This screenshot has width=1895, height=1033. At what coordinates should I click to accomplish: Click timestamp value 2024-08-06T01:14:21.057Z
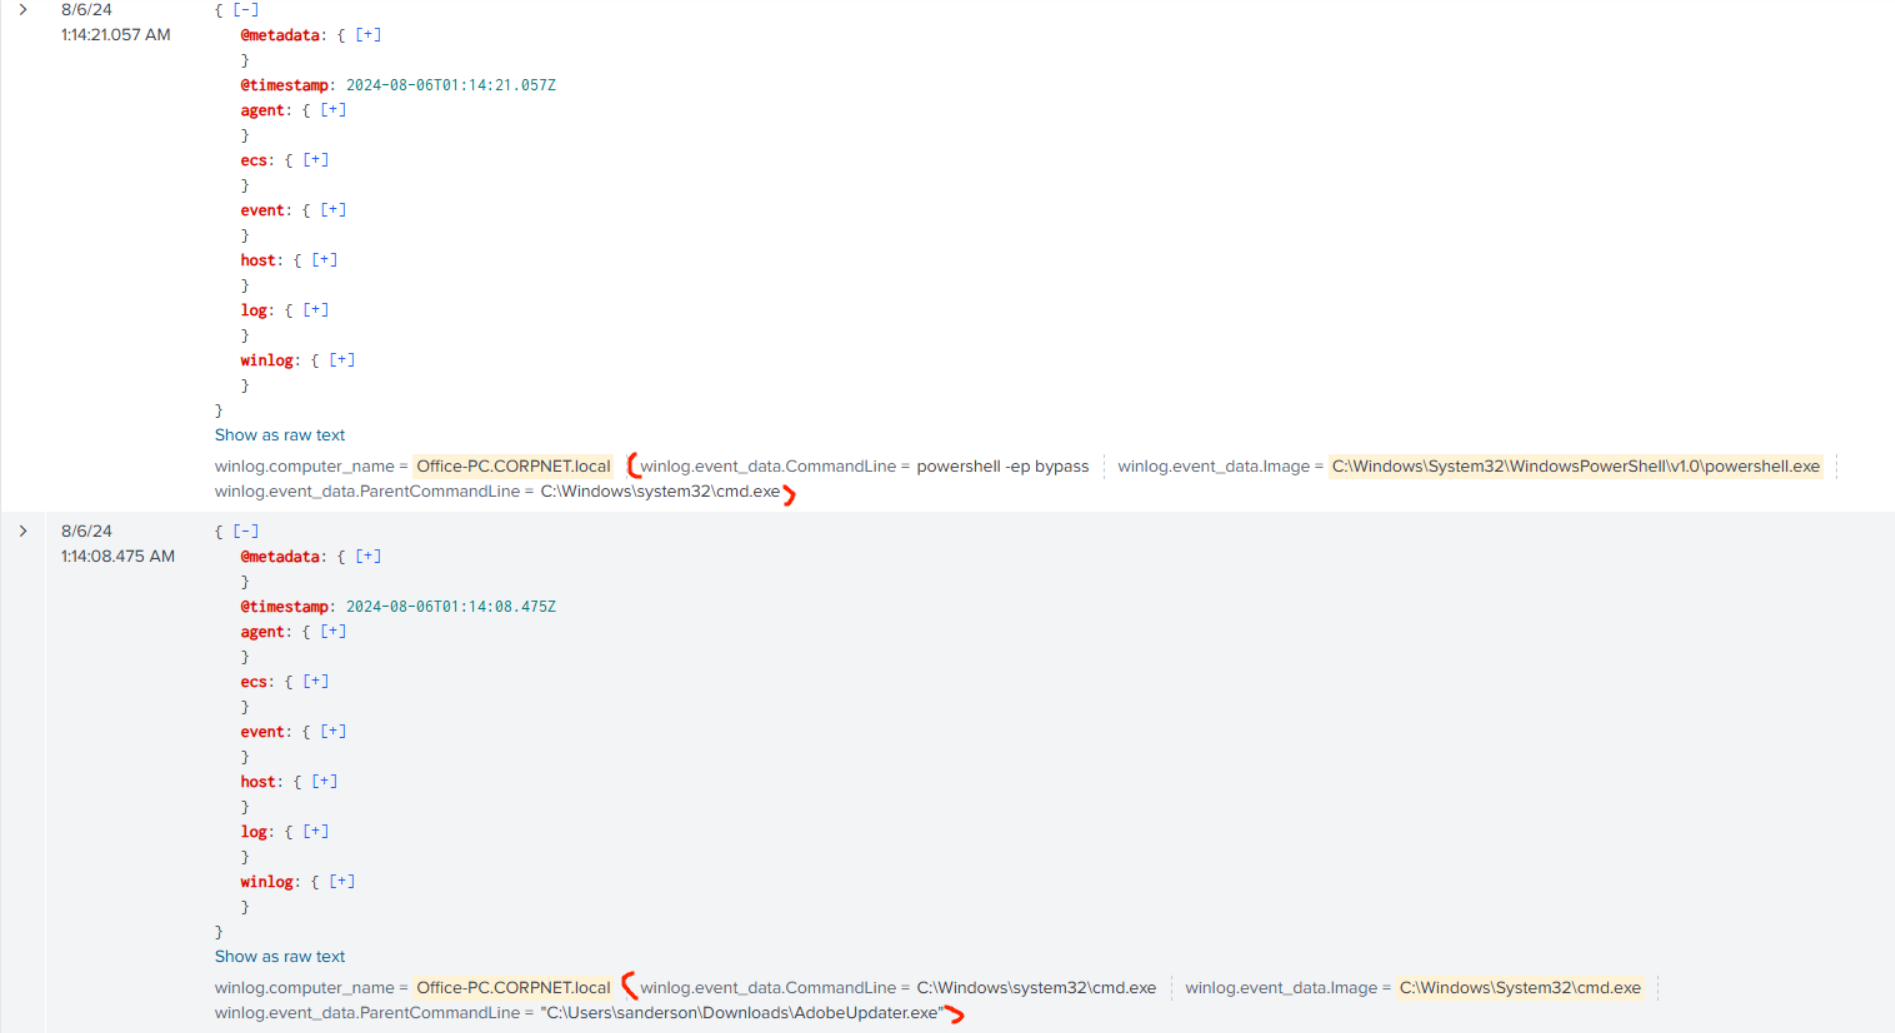tap(451, 85)
